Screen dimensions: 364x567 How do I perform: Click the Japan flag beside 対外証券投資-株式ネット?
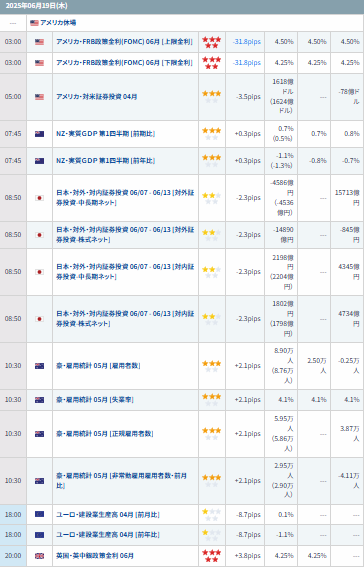pos(39,235)
